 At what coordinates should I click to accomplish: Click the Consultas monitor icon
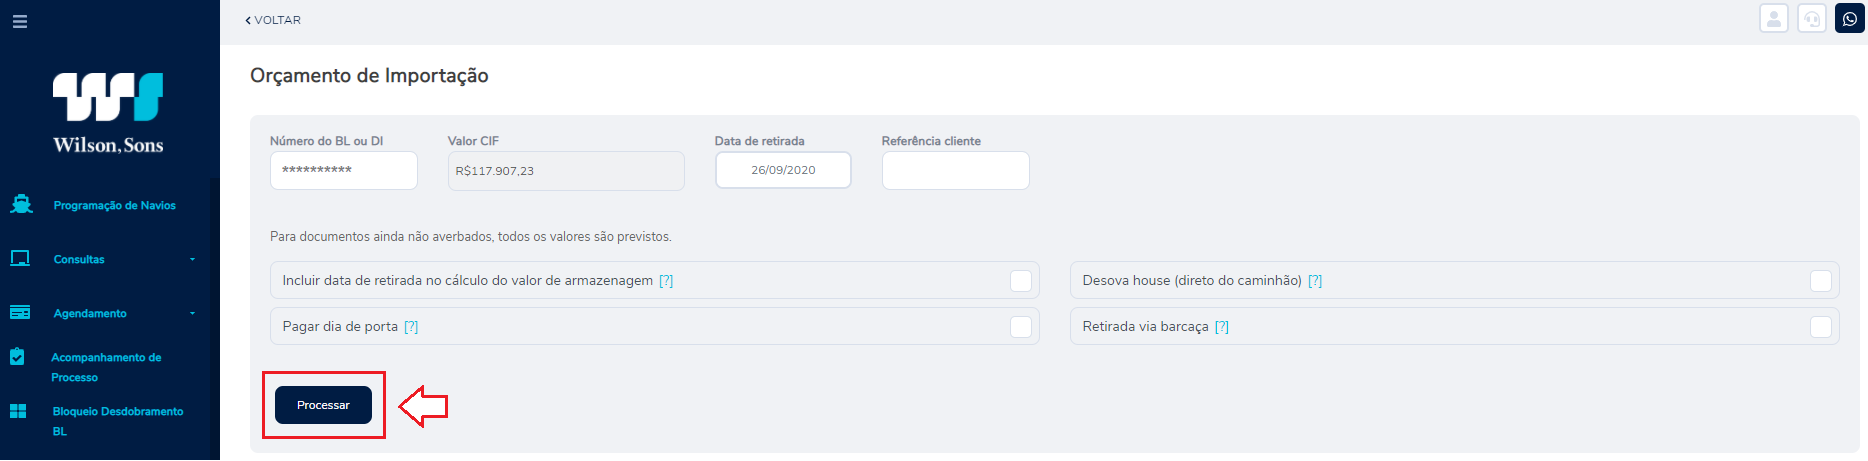(x=20, y=258)
